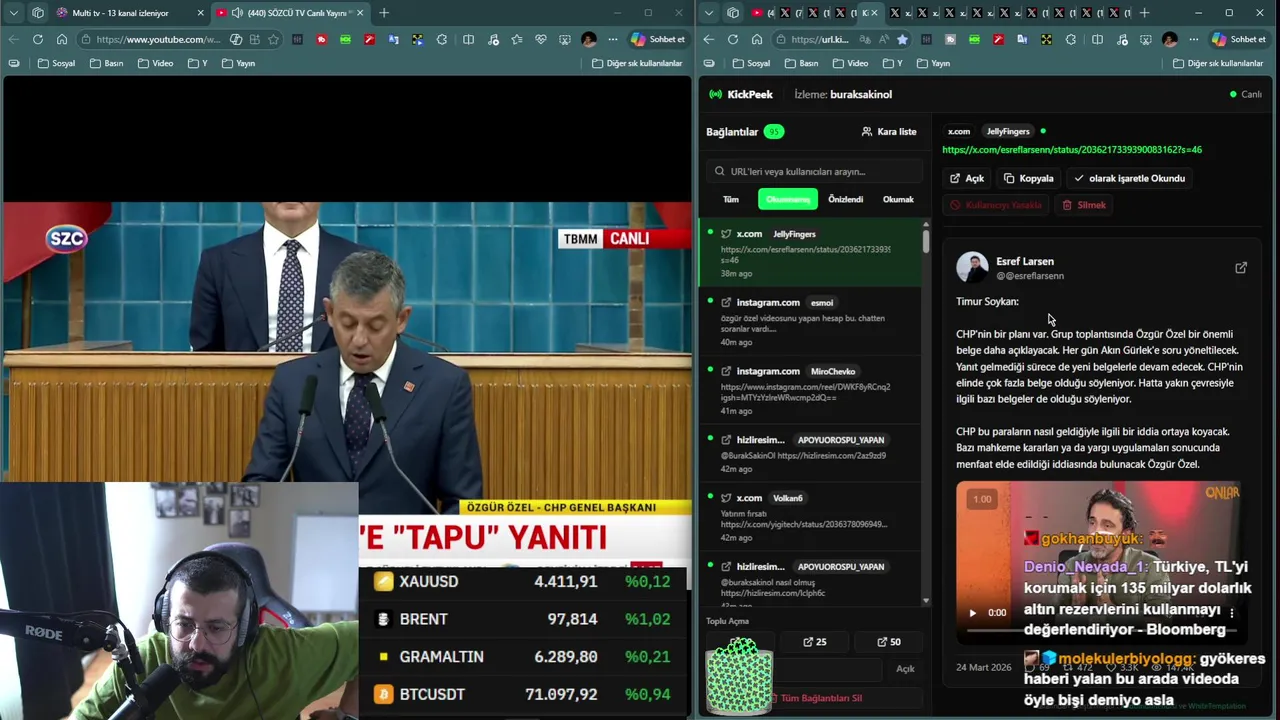
Task: Open the embedded video options menu
Action: tap(1232, 613)
